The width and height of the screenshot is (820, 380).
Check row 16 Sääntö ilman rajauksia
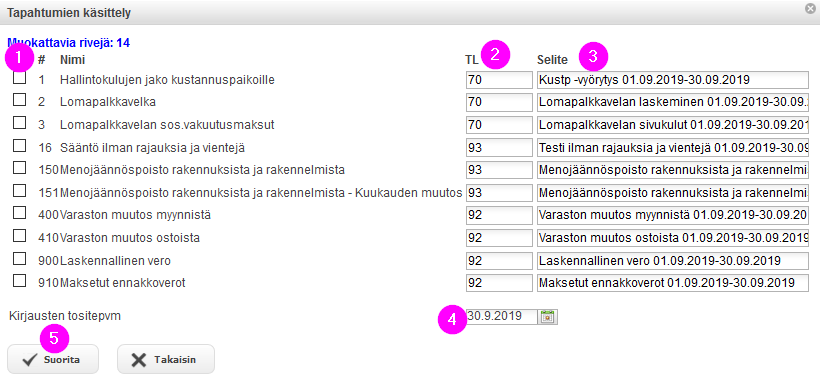[x=19, y=146]
